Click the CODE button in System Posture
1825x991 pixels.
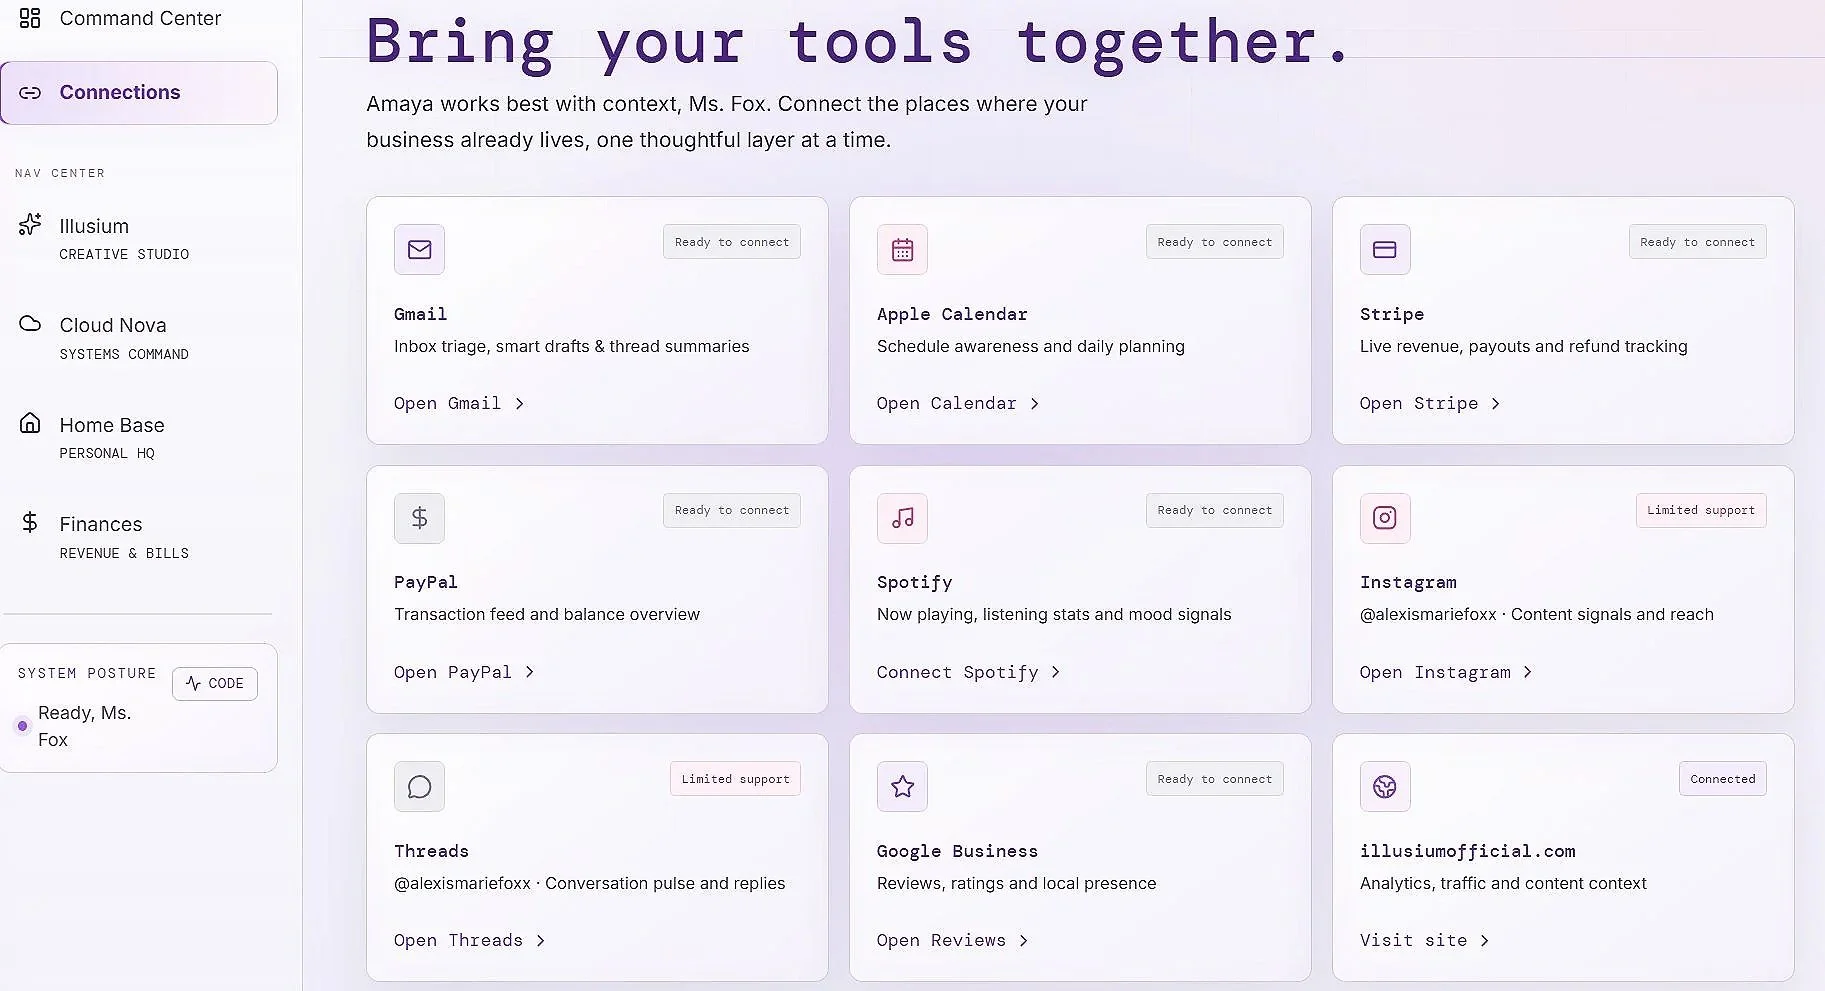[215, 684]
